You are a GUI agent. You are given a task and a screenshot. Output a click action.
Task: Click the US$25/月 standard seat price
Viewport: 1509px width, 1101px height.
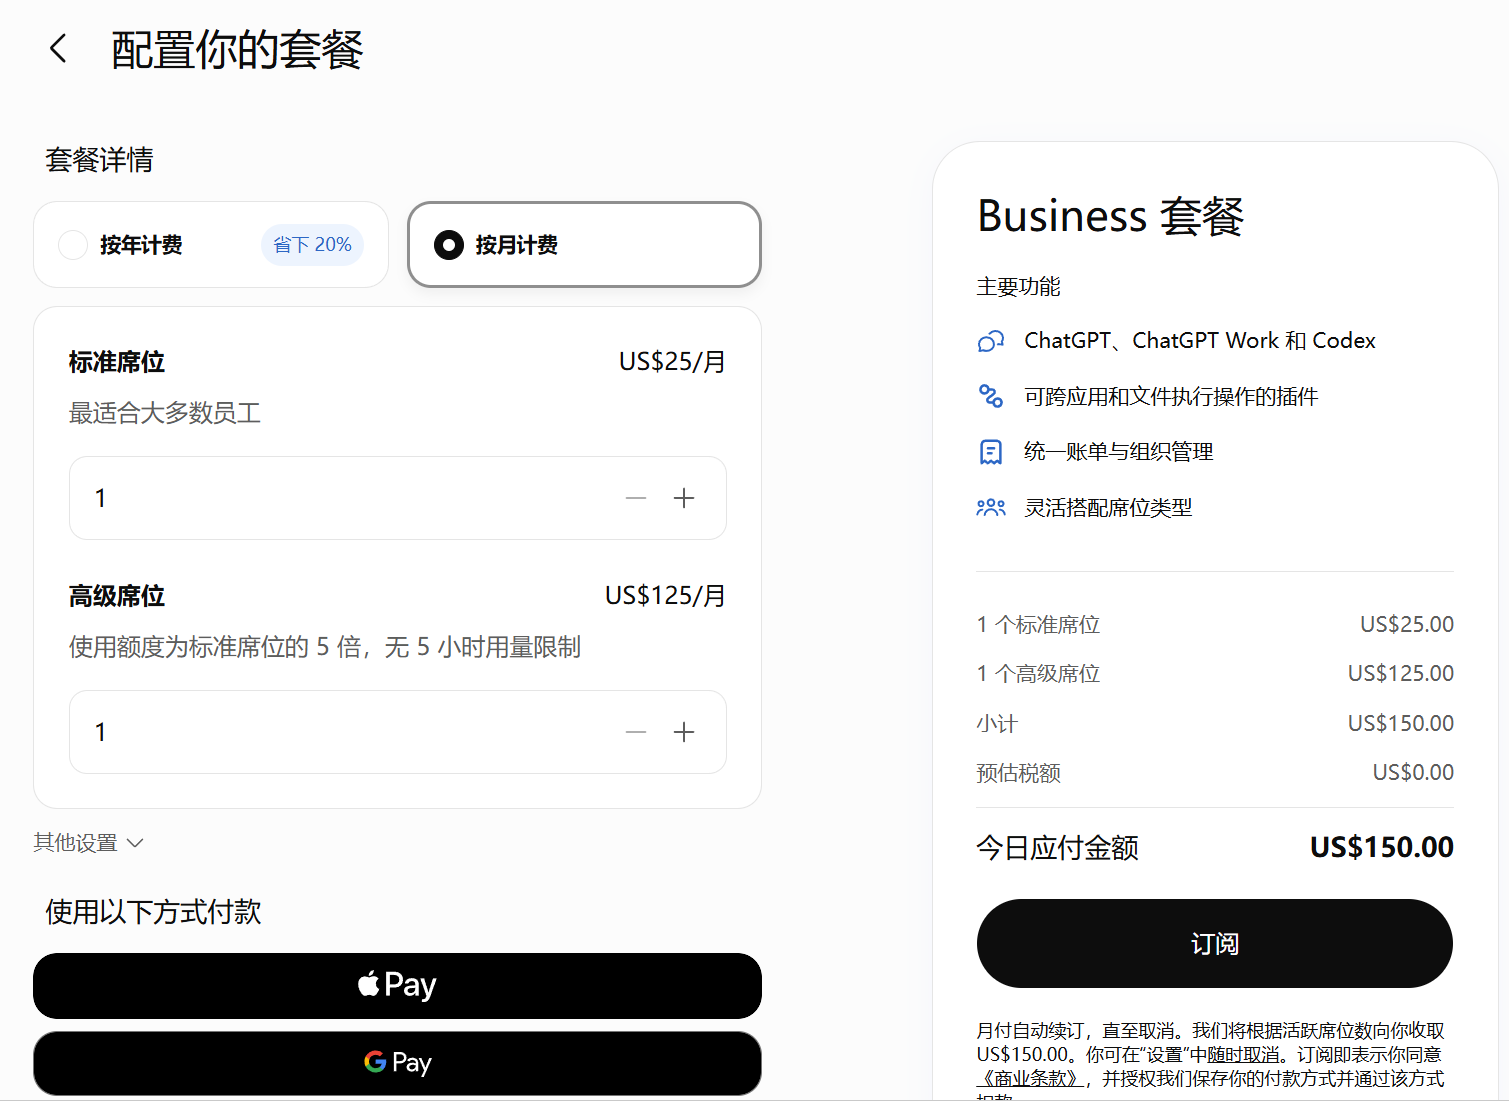tap(672, 362)
